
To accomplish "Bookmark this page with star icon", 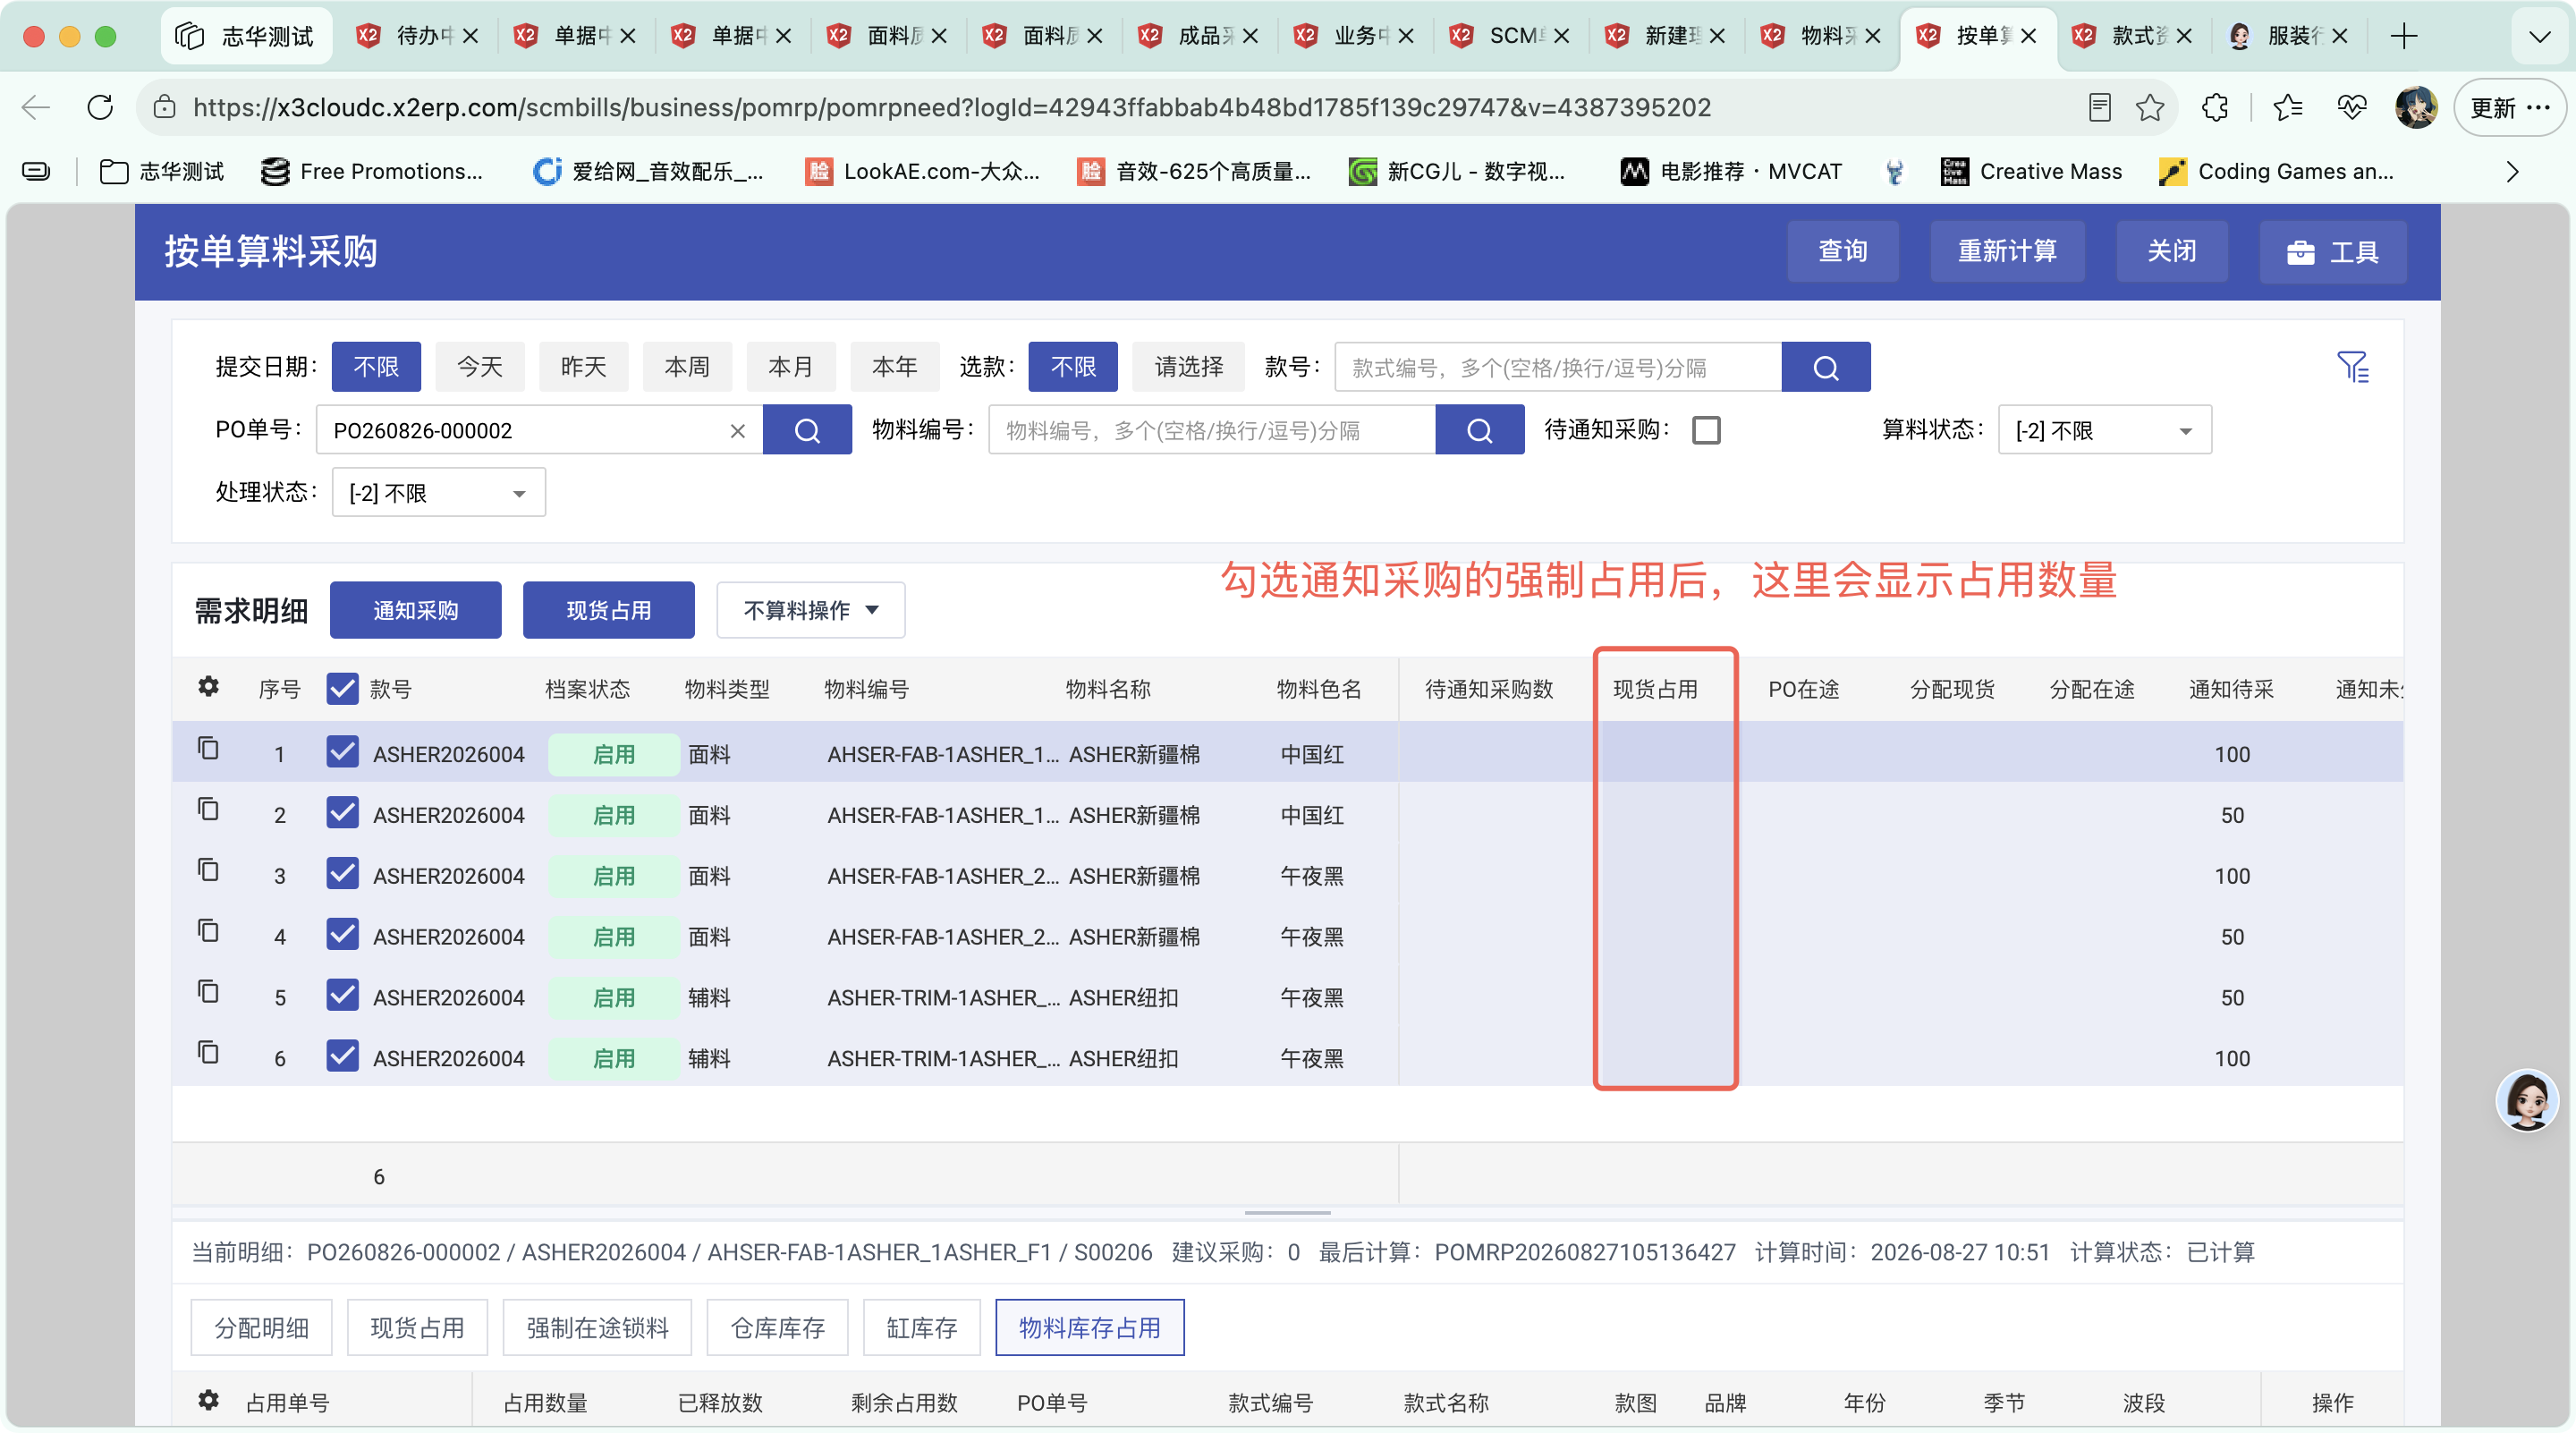I will pos(2150,107).
